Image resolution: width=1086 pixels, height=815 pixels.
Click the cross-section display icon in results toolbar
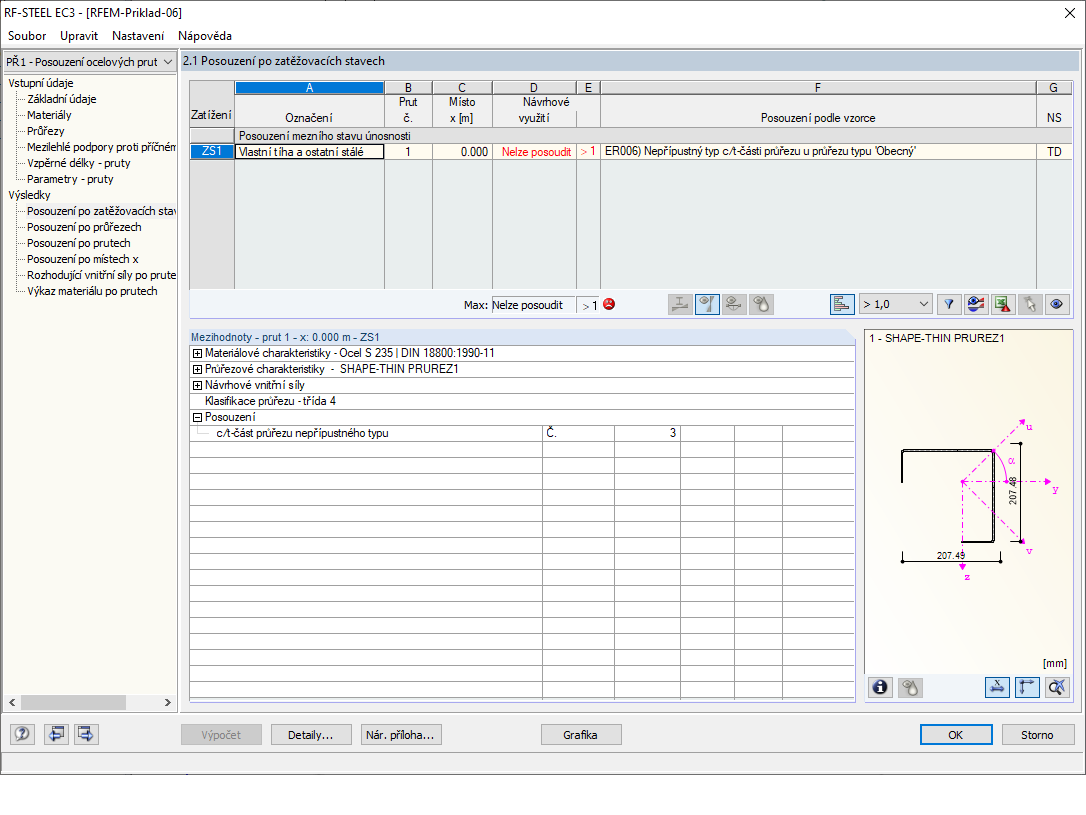[x=680, y=304]
